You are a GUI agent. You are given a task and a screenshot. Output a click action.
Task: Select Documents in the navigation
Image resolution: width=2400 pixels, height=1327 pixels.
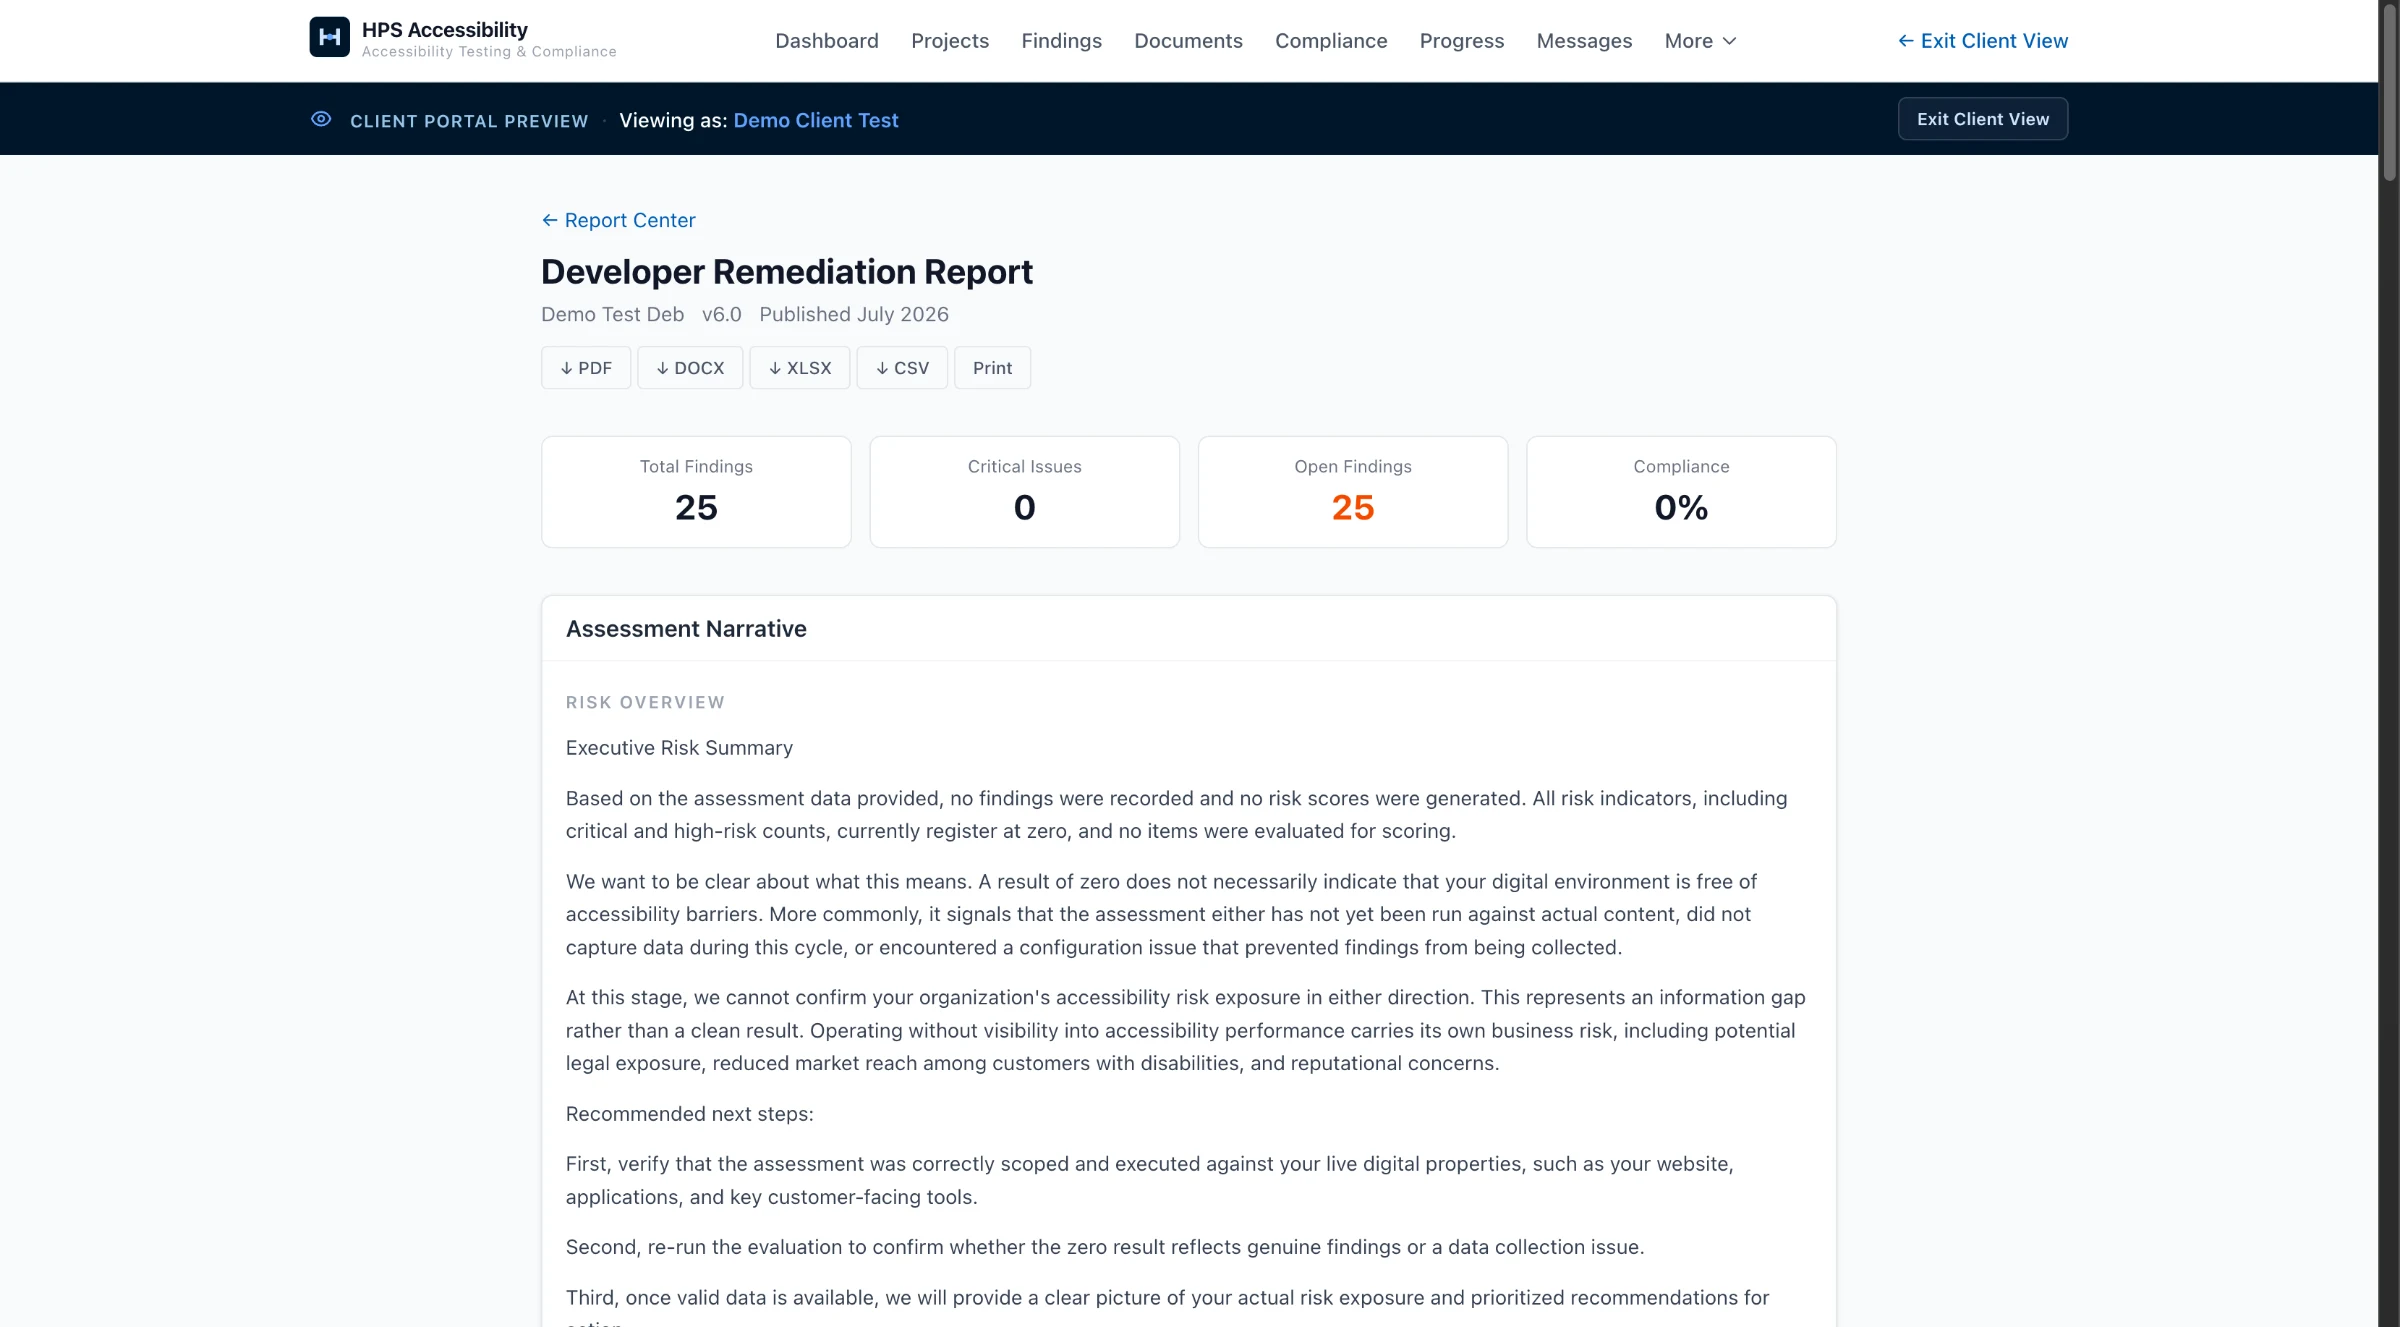point(1188,41)
